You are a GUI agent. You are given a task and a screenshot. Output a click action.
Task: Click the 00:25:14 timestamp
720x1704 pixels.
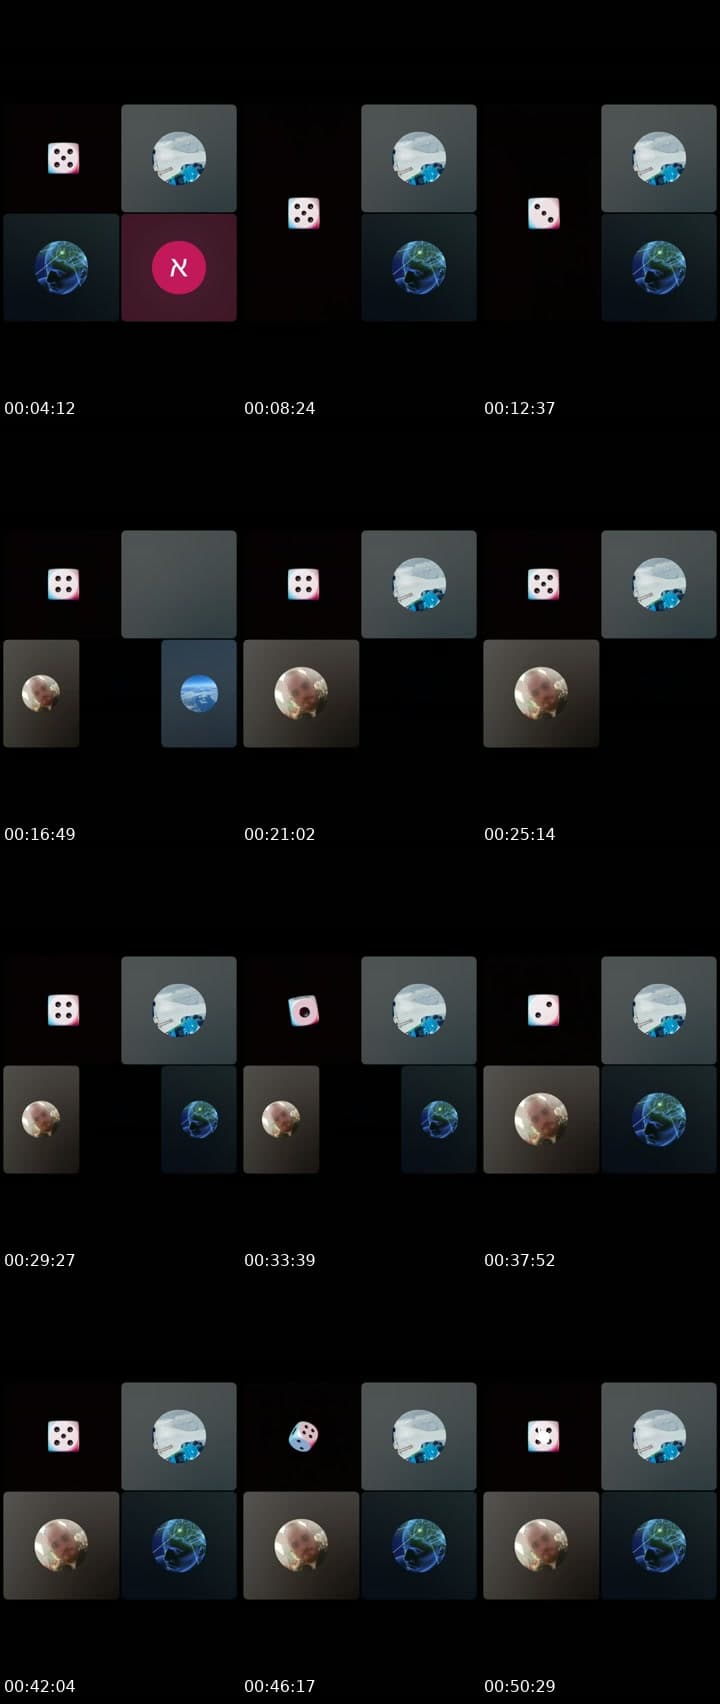point(520,834)
